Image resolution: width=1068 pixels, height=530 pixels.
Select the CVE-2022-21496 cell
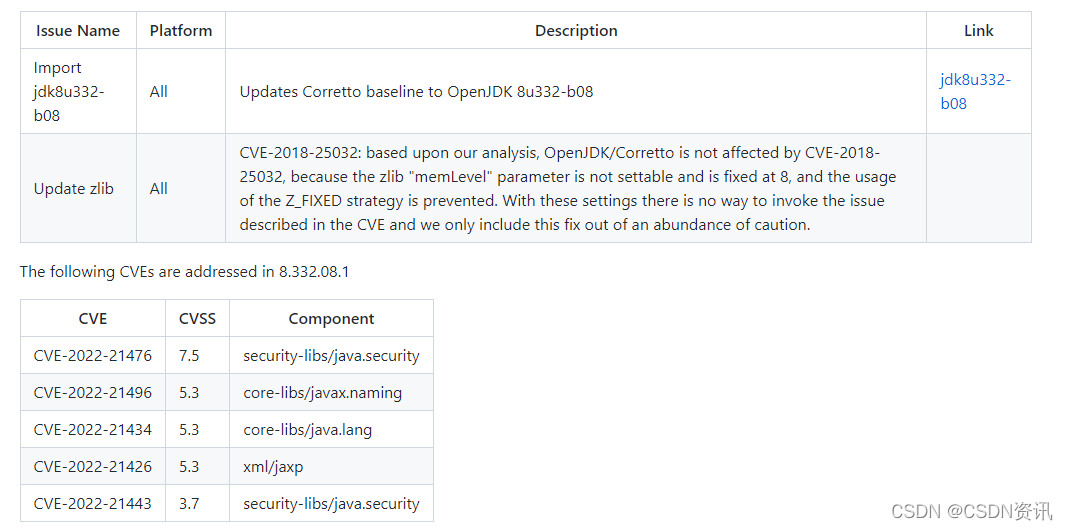[93, 392]
